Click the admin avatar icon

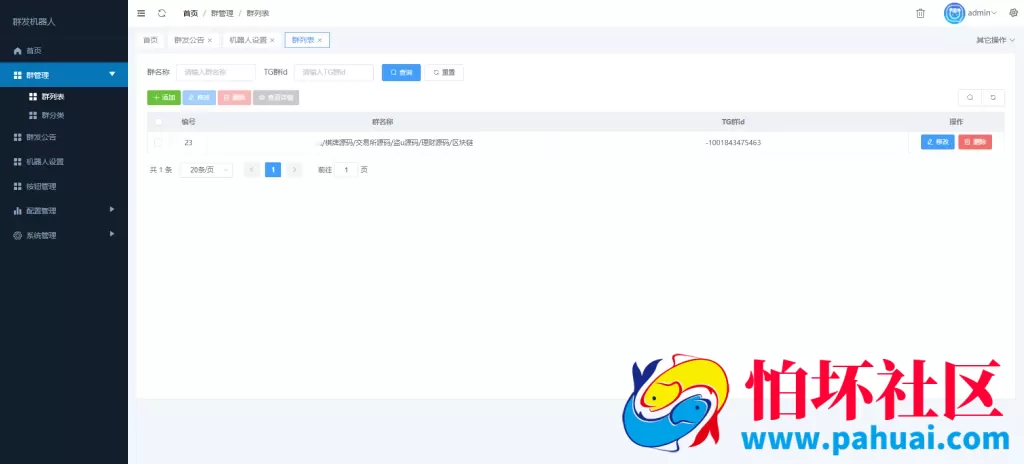pos(954,13)
